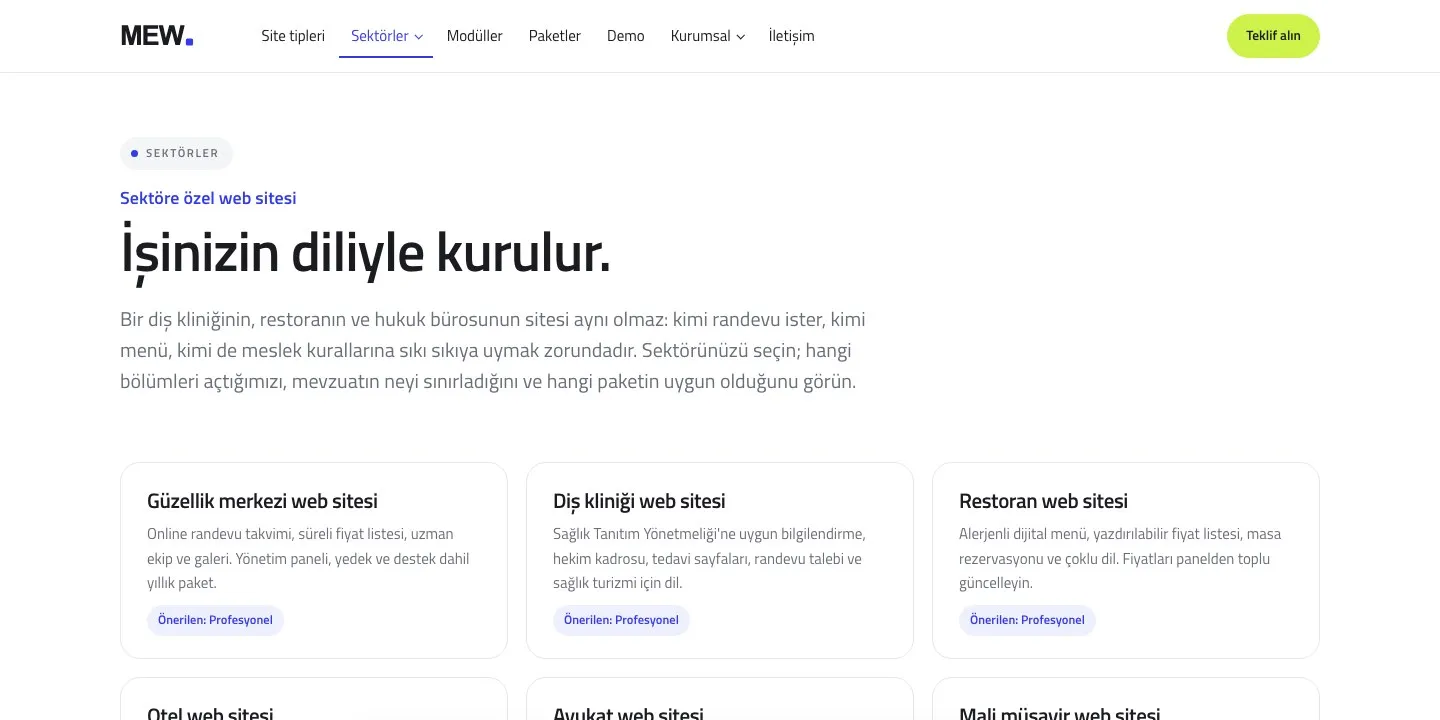Image resolution: width=1440 pixels, height=720 pixels.
Task: Click the Güzellik merkezi card description text
Action: pos(308,558)
